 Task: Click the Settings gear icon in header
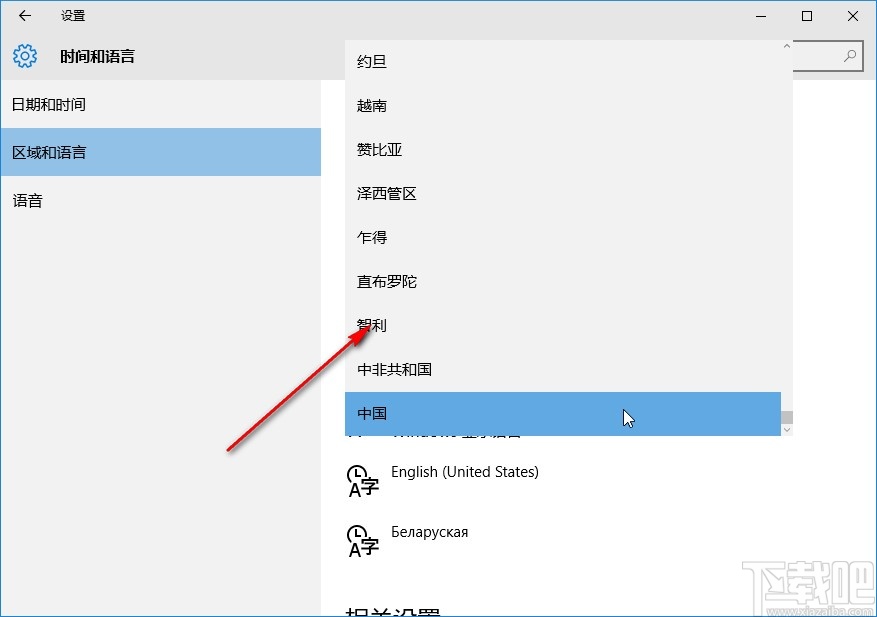coord(24,56)
